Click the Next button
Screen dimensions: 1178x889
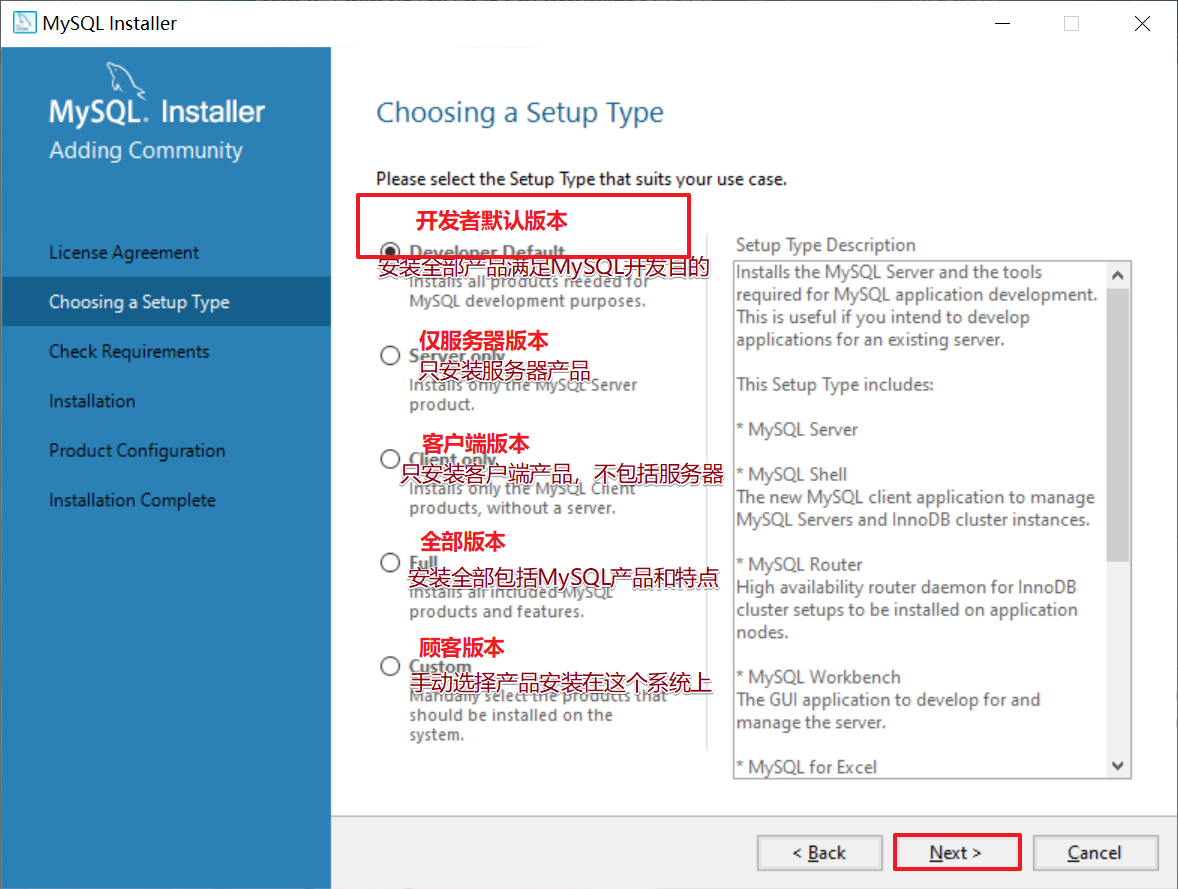[956, 853]
